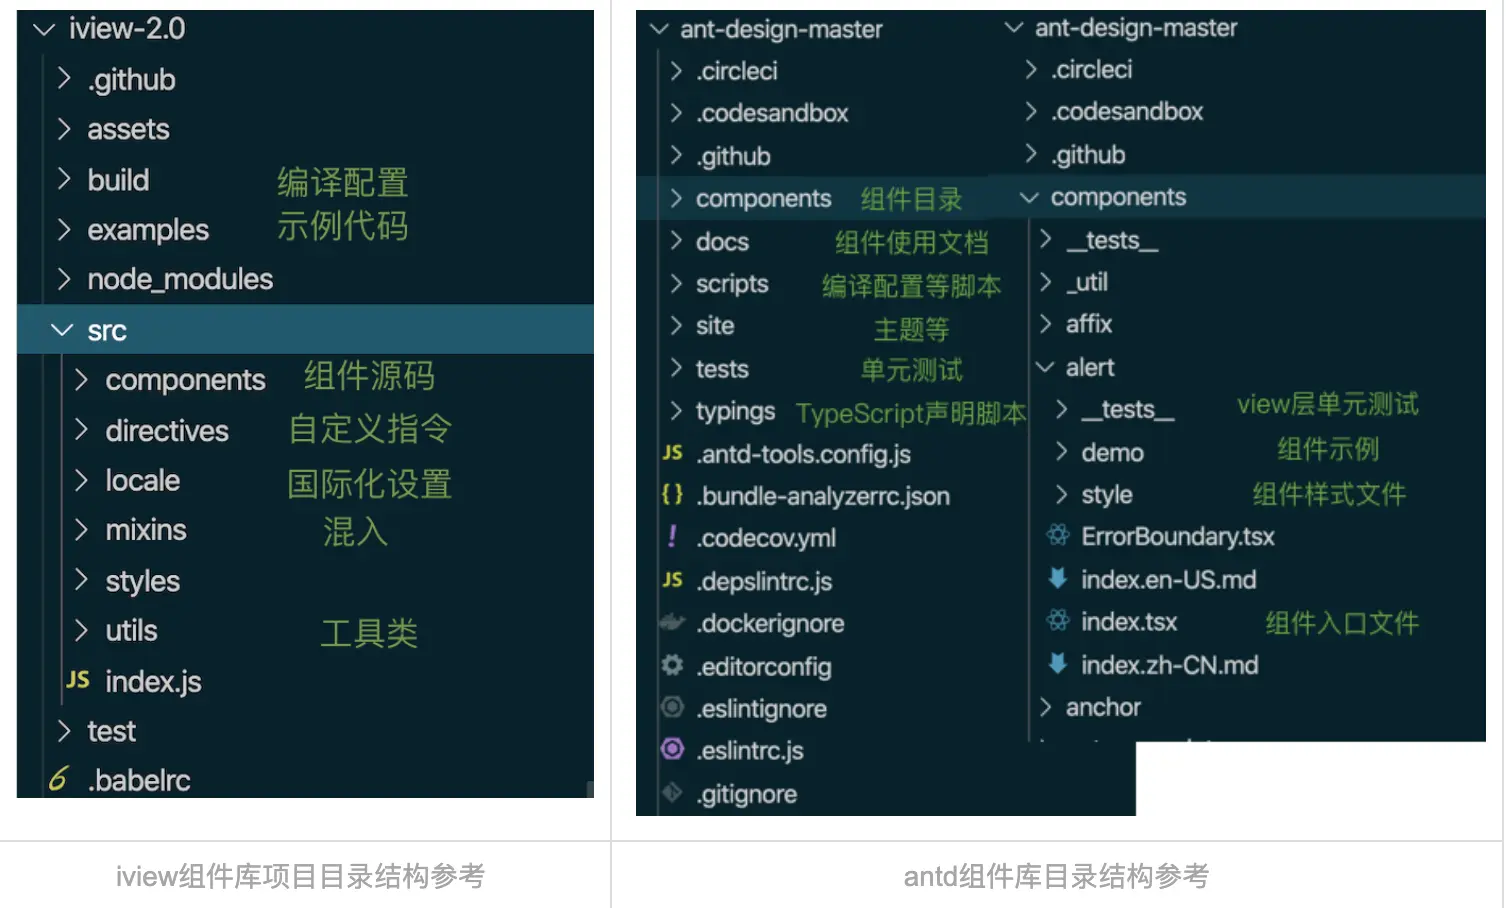This screenshot has width=1506, height=908.
Task: Click the '国际化设置' annotation text
Action: (x=369, y=484)
